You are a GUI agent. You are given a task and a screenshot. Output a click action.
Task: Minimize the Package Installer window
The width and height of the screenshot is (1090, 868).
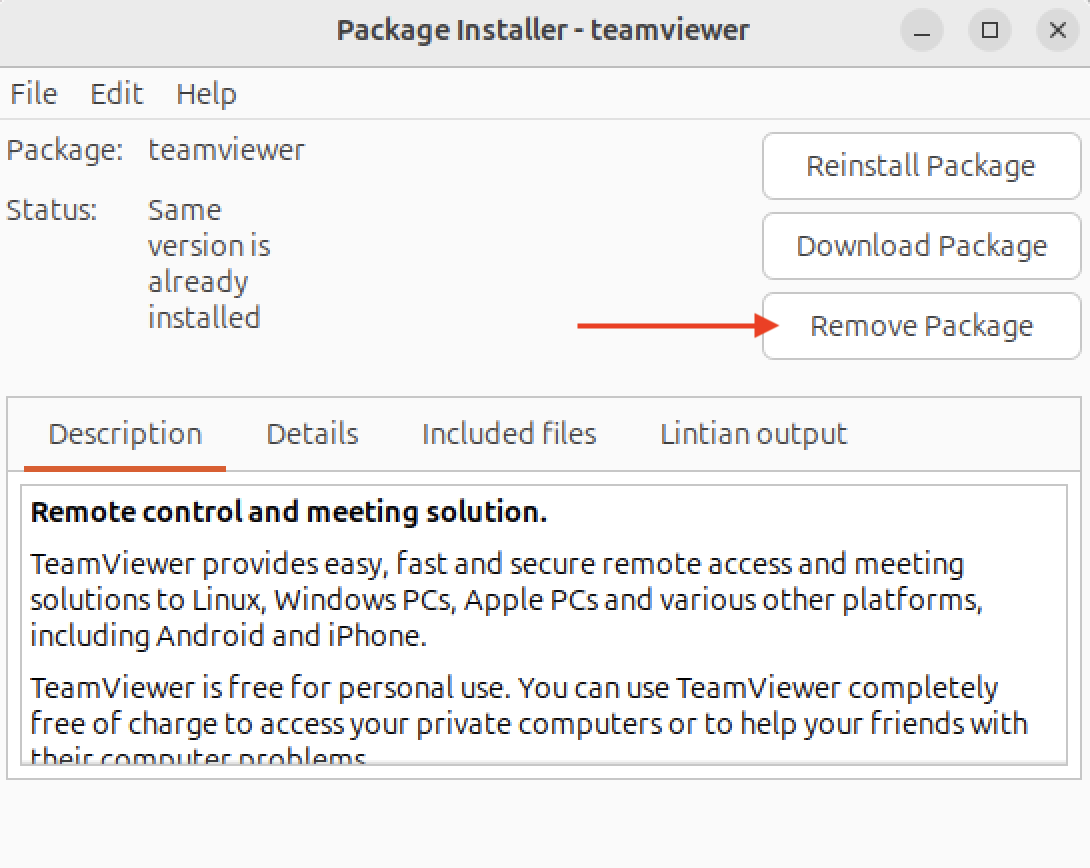tap(921, 30)
